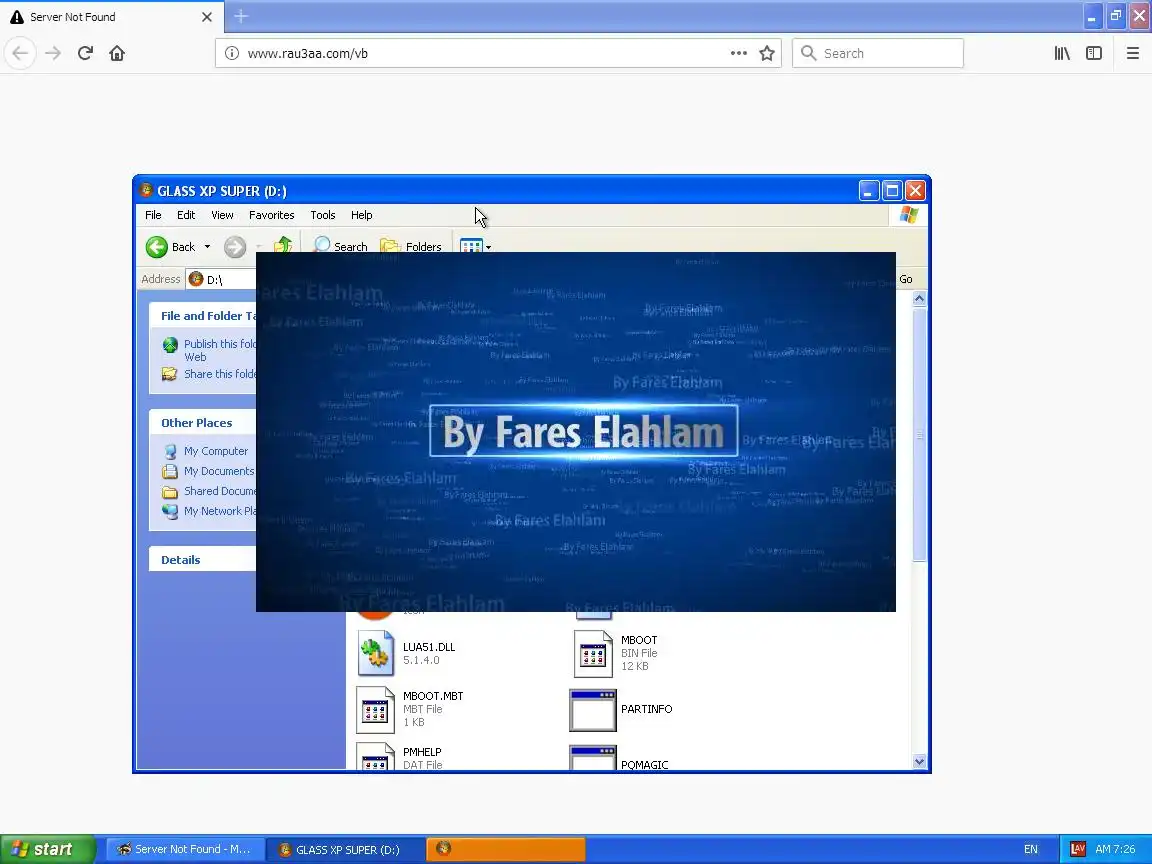Select the PARTINFO file icon

(x=592, y=710)
